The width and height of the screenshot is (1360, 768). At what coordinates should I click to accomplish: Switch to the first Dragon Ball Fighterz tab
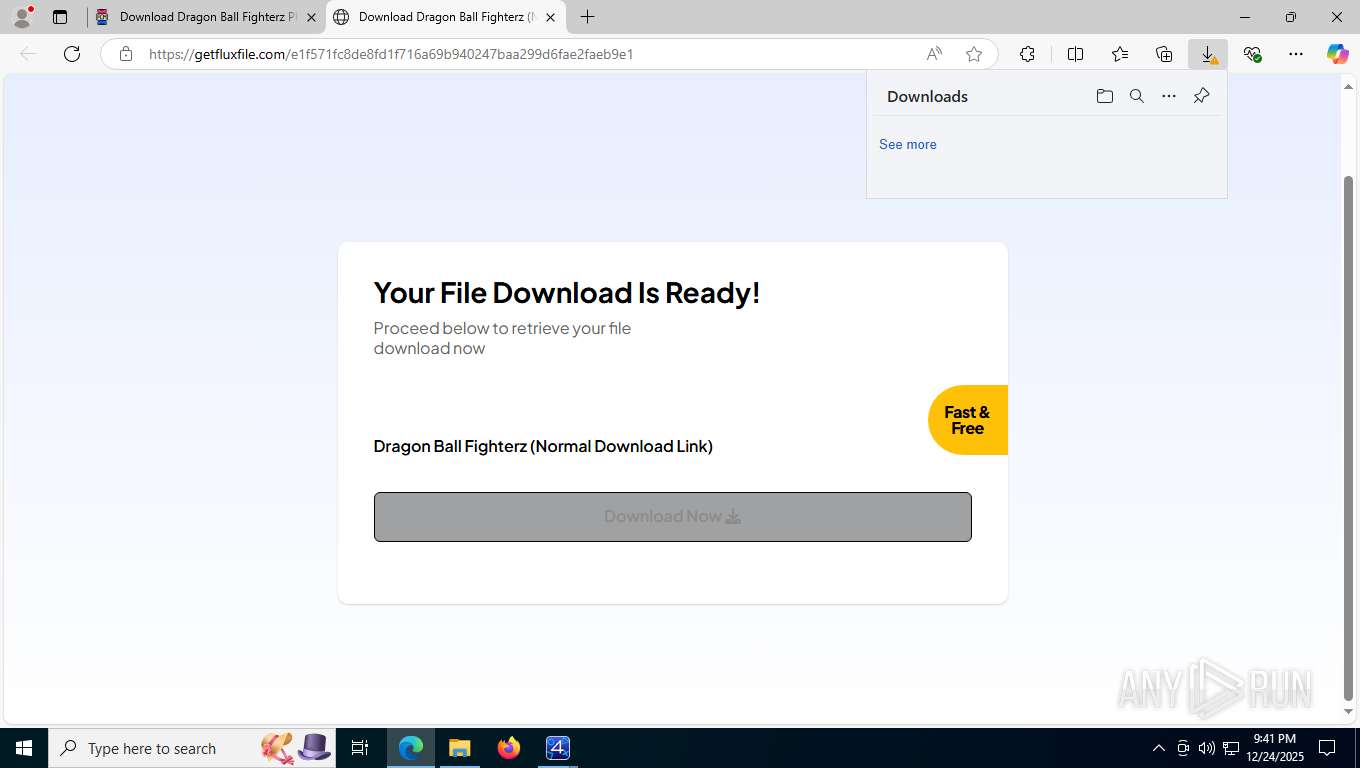206,17
